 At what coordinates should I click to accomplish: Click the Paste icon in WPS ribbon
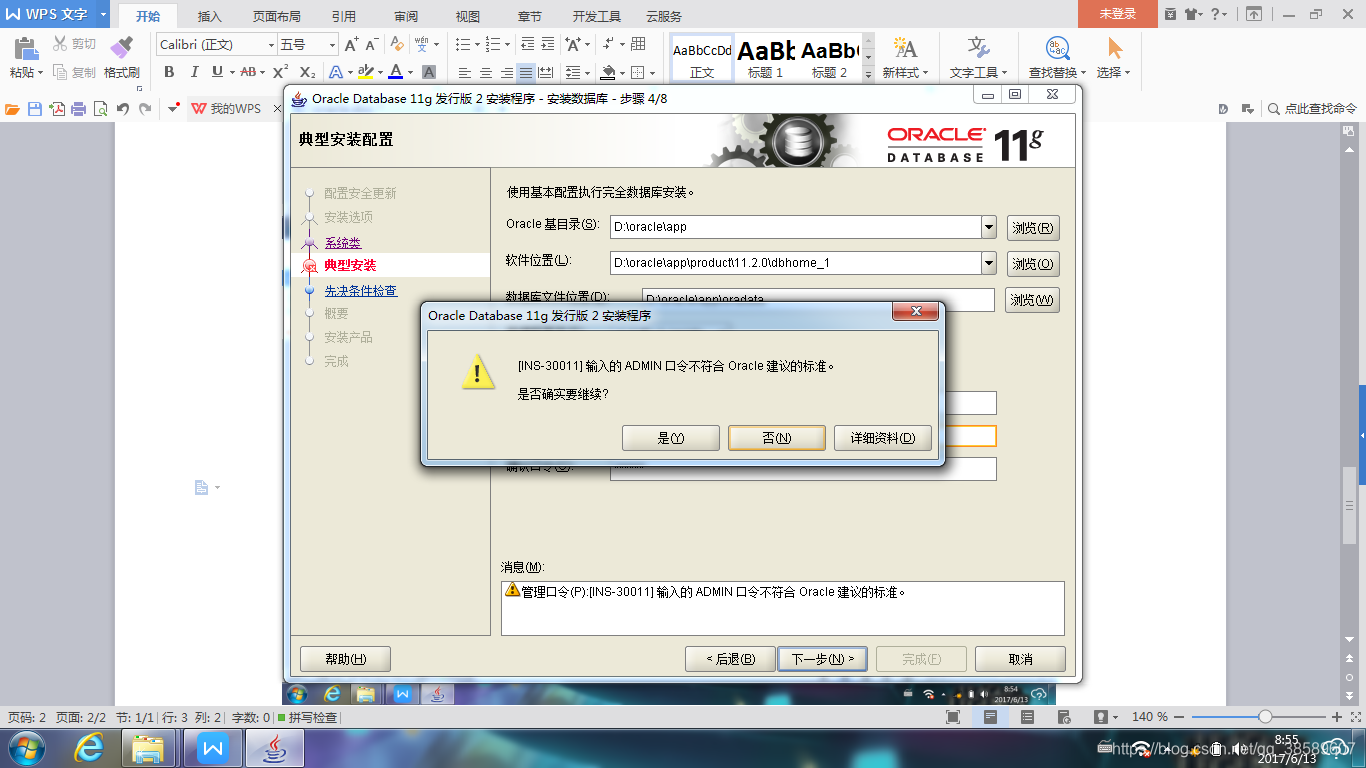[x=26, y=47]
